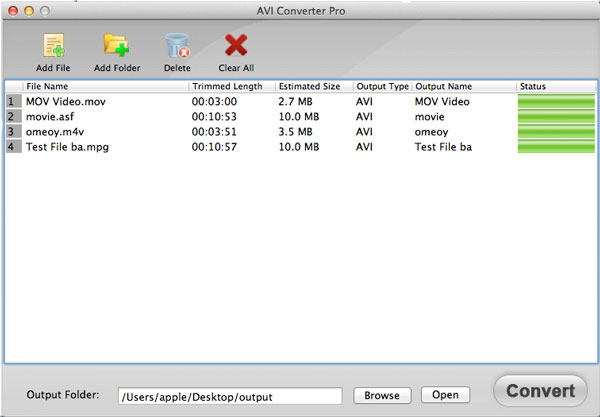The height and width of the screenshot is (417, 600).
Task: Click row number 1 cell
Action: tap(13, 101)
